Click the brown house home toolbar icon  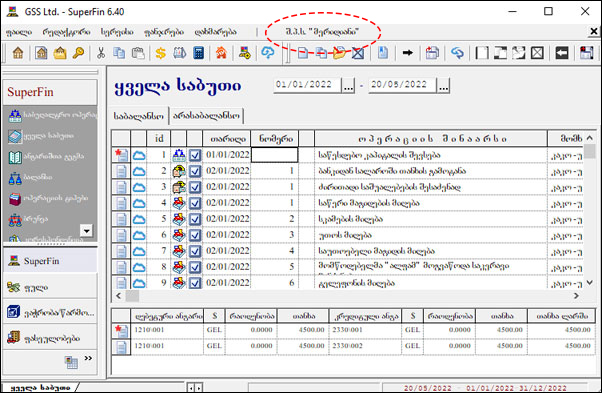[18, 53]
